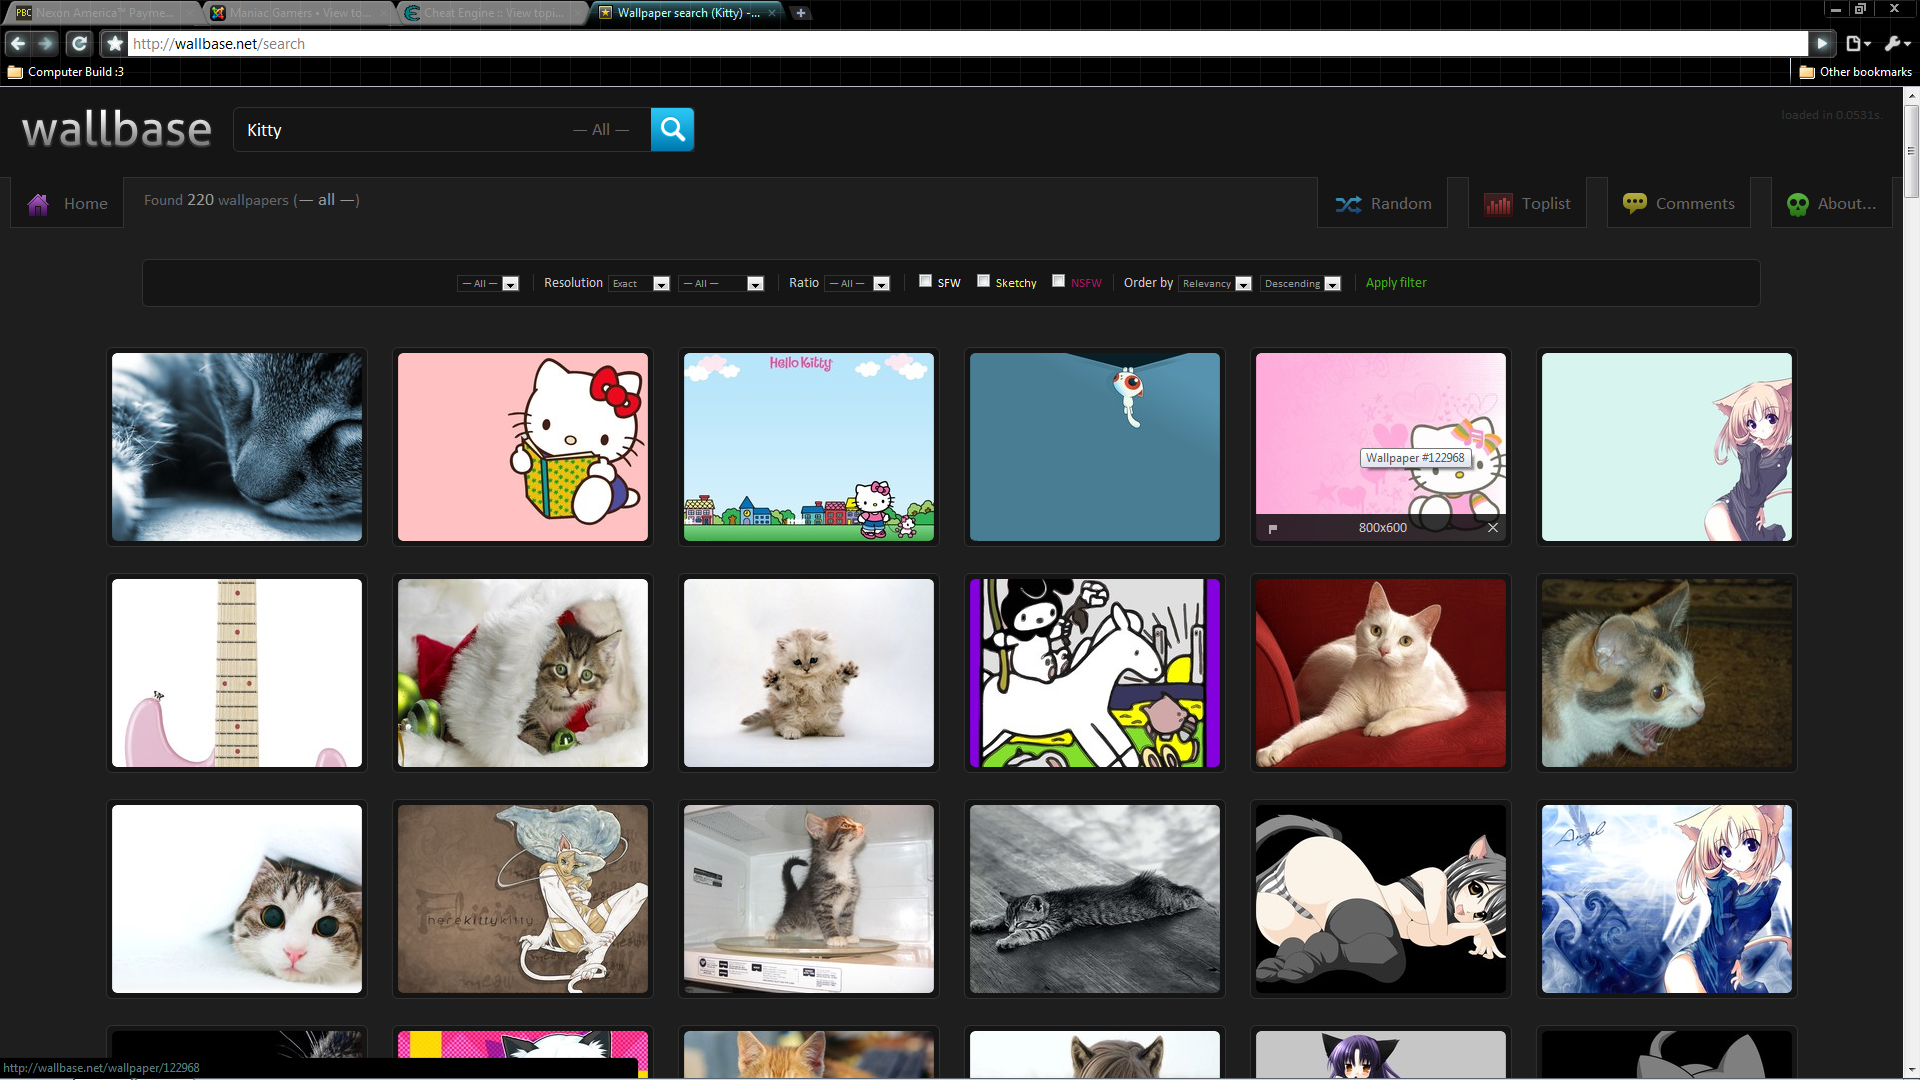The image size is (1920, 1080).
Task: Open the Resolution All size dropdown
Action: [x=721, y=284]
